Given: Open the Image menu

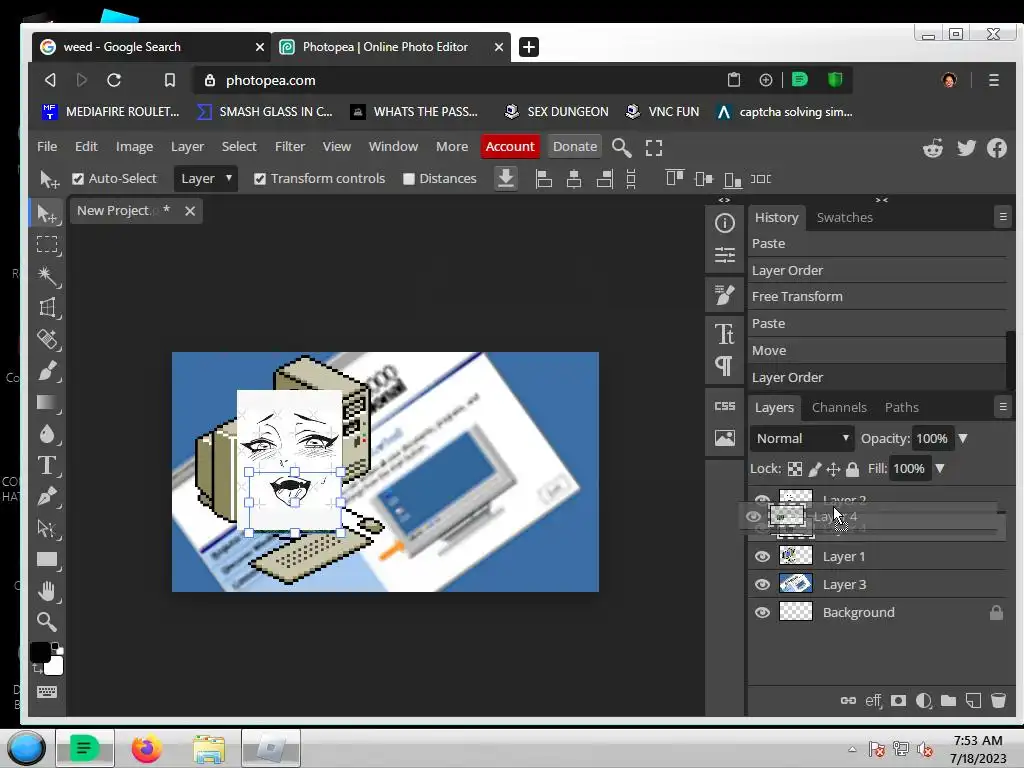Looking at the screenshot, I should pos(135,147).
